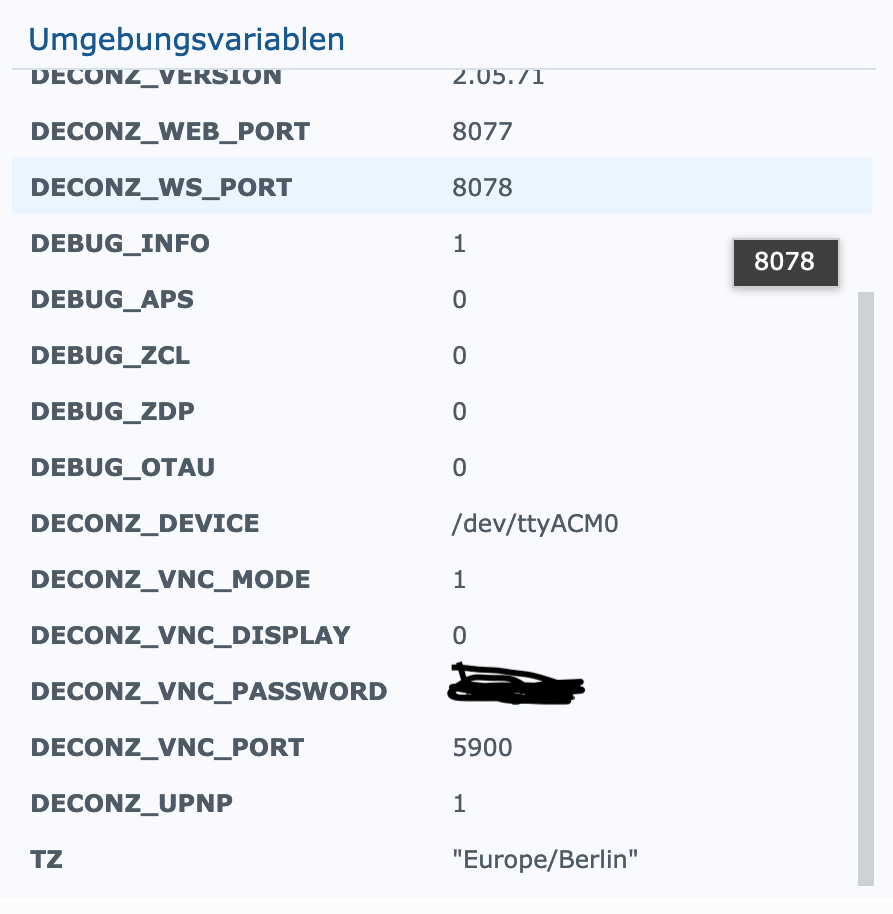Select the DEBUG_INFO row
This screenshot has width=893, height=914.
coord(442,243)
